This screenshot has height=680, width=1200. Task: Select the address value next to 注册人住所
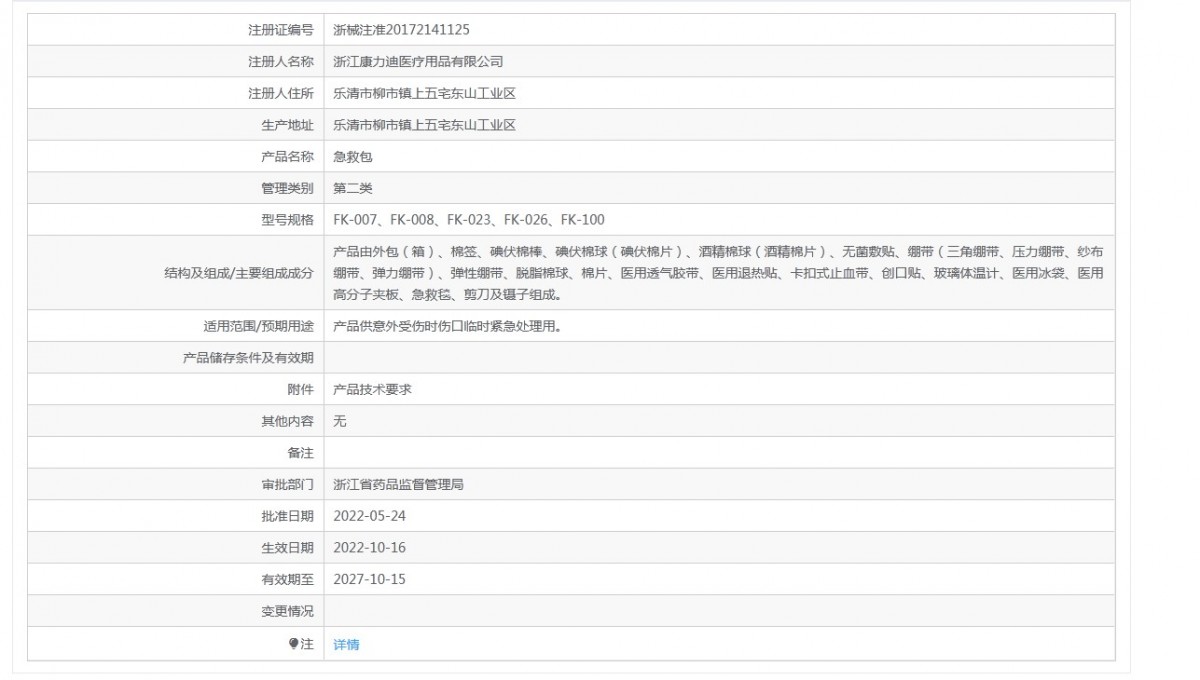424,94
